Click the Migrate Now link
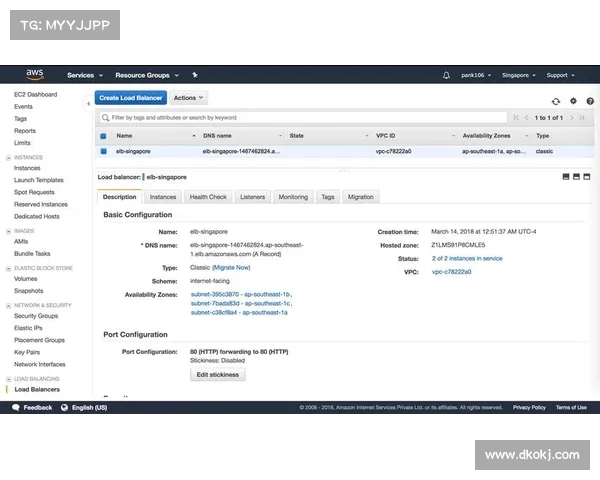The image size is (600, 480). click(231, 268)
